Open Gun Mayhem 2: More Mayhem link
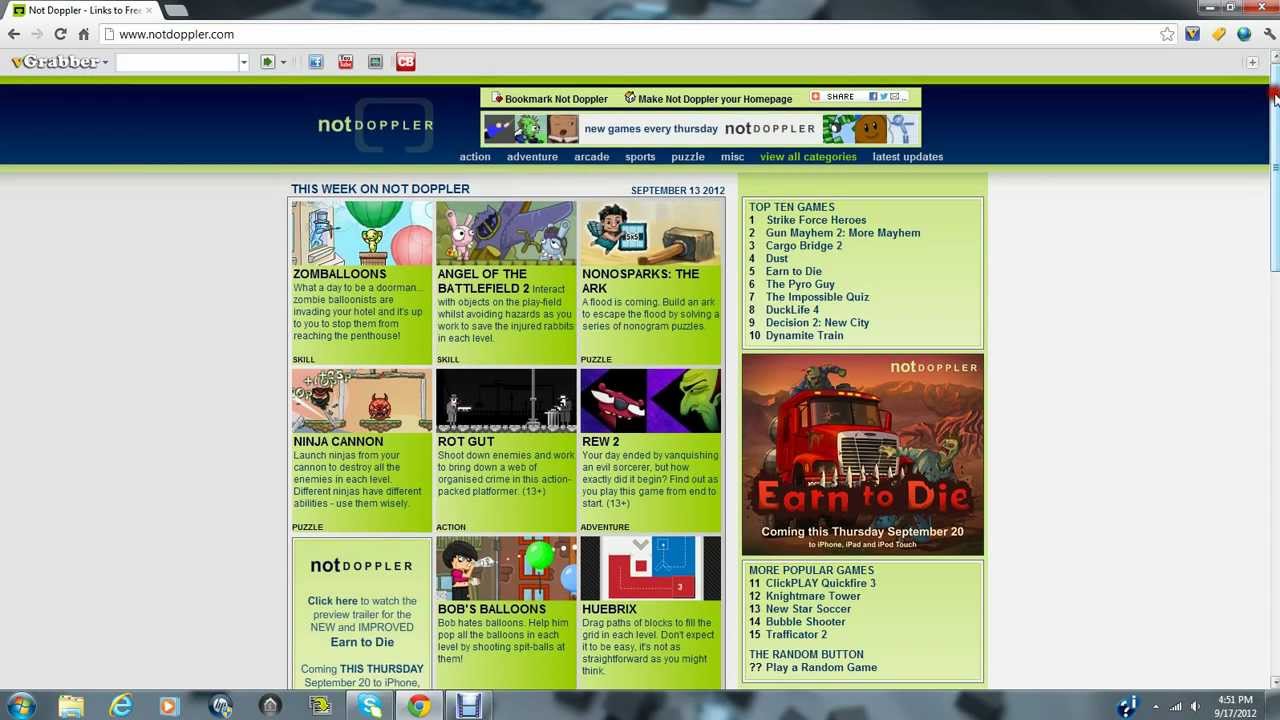The image size is (1280, 720). click(843, 233)
